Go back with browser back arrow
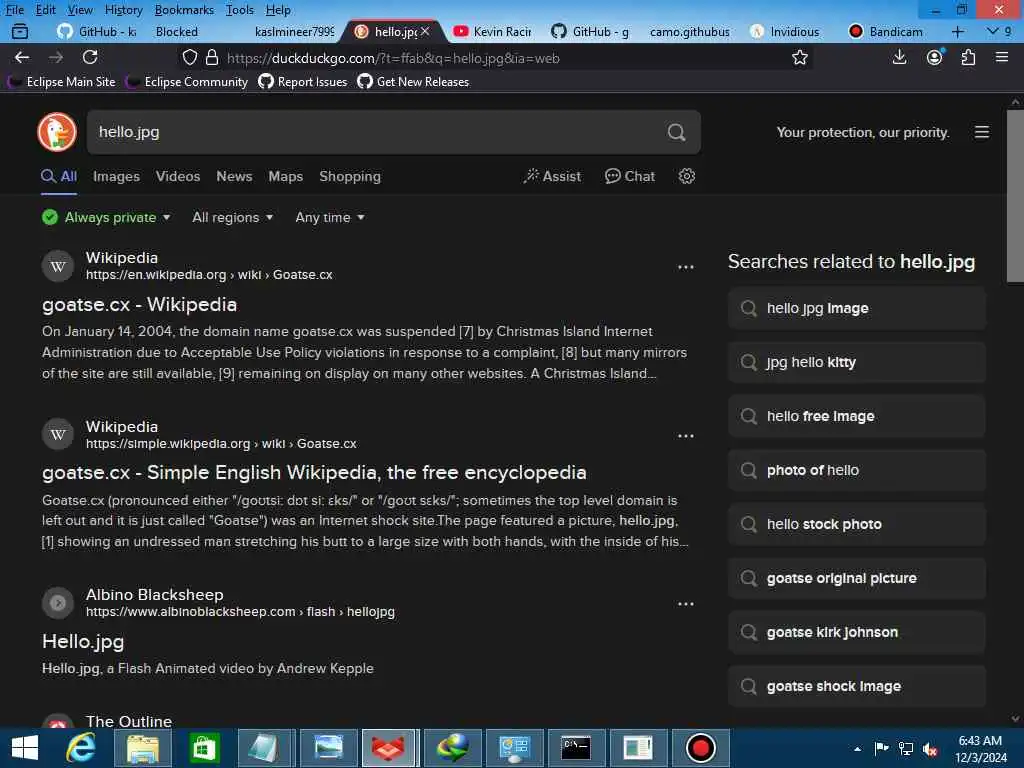 22,57
